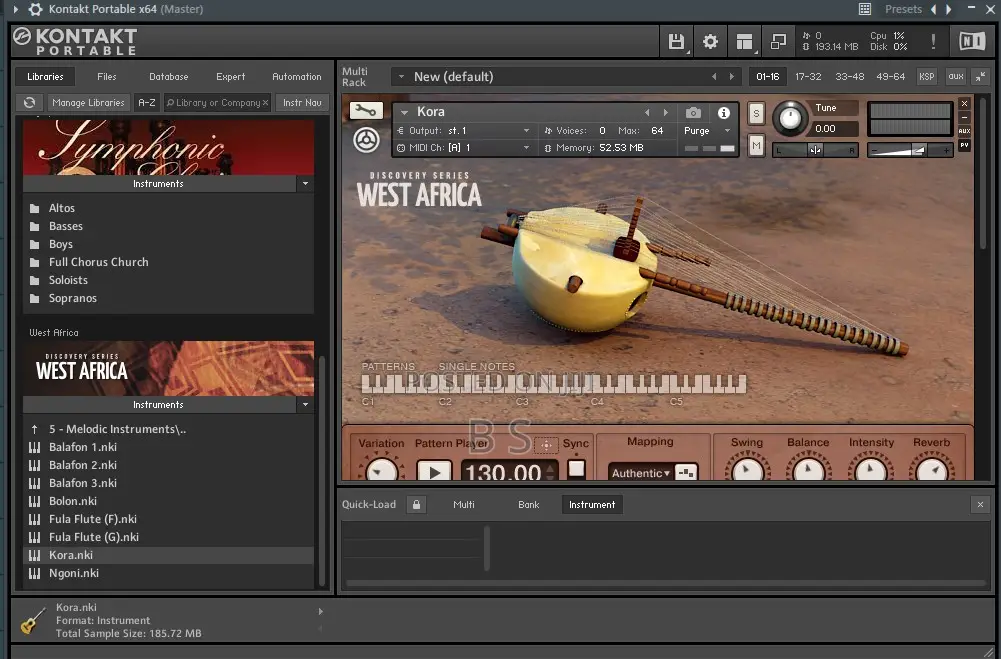Toggle minimized rack view icon
The height and width of the screenshot is (659, 1001).
pos(778,42)
